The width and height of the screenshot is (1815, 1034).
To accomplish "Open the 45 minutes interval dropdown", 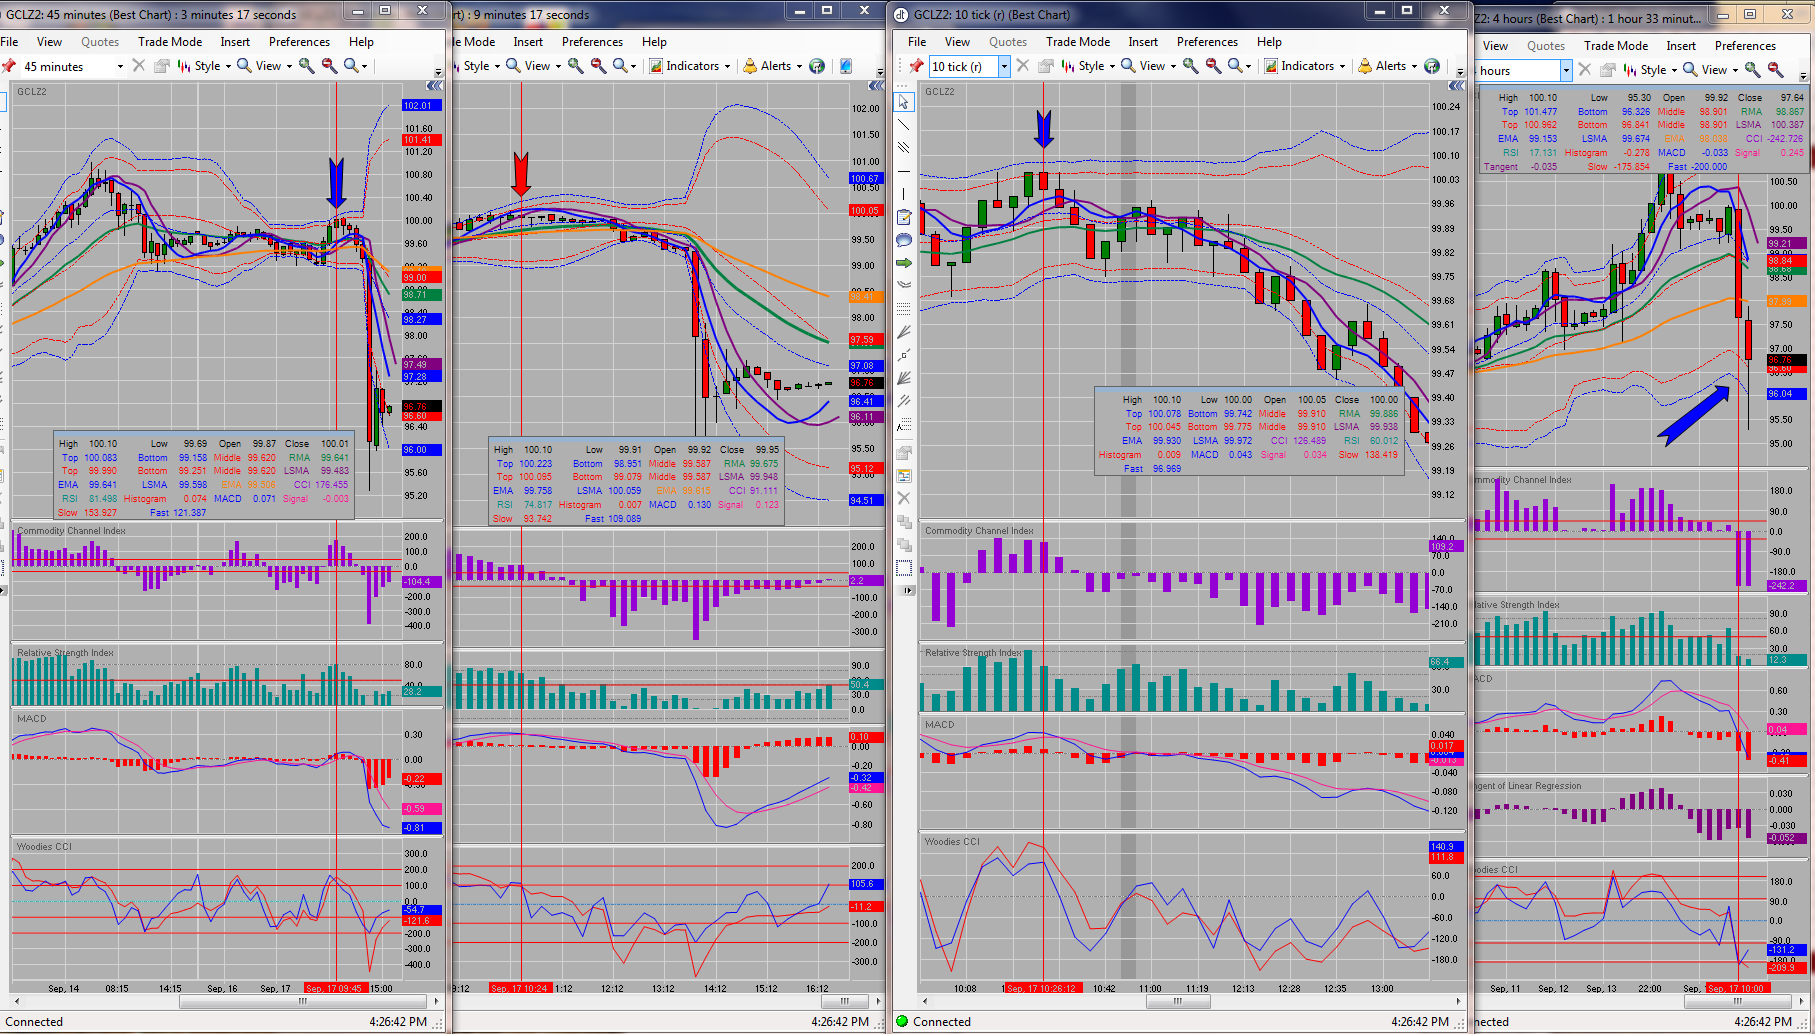I will 120,67.
